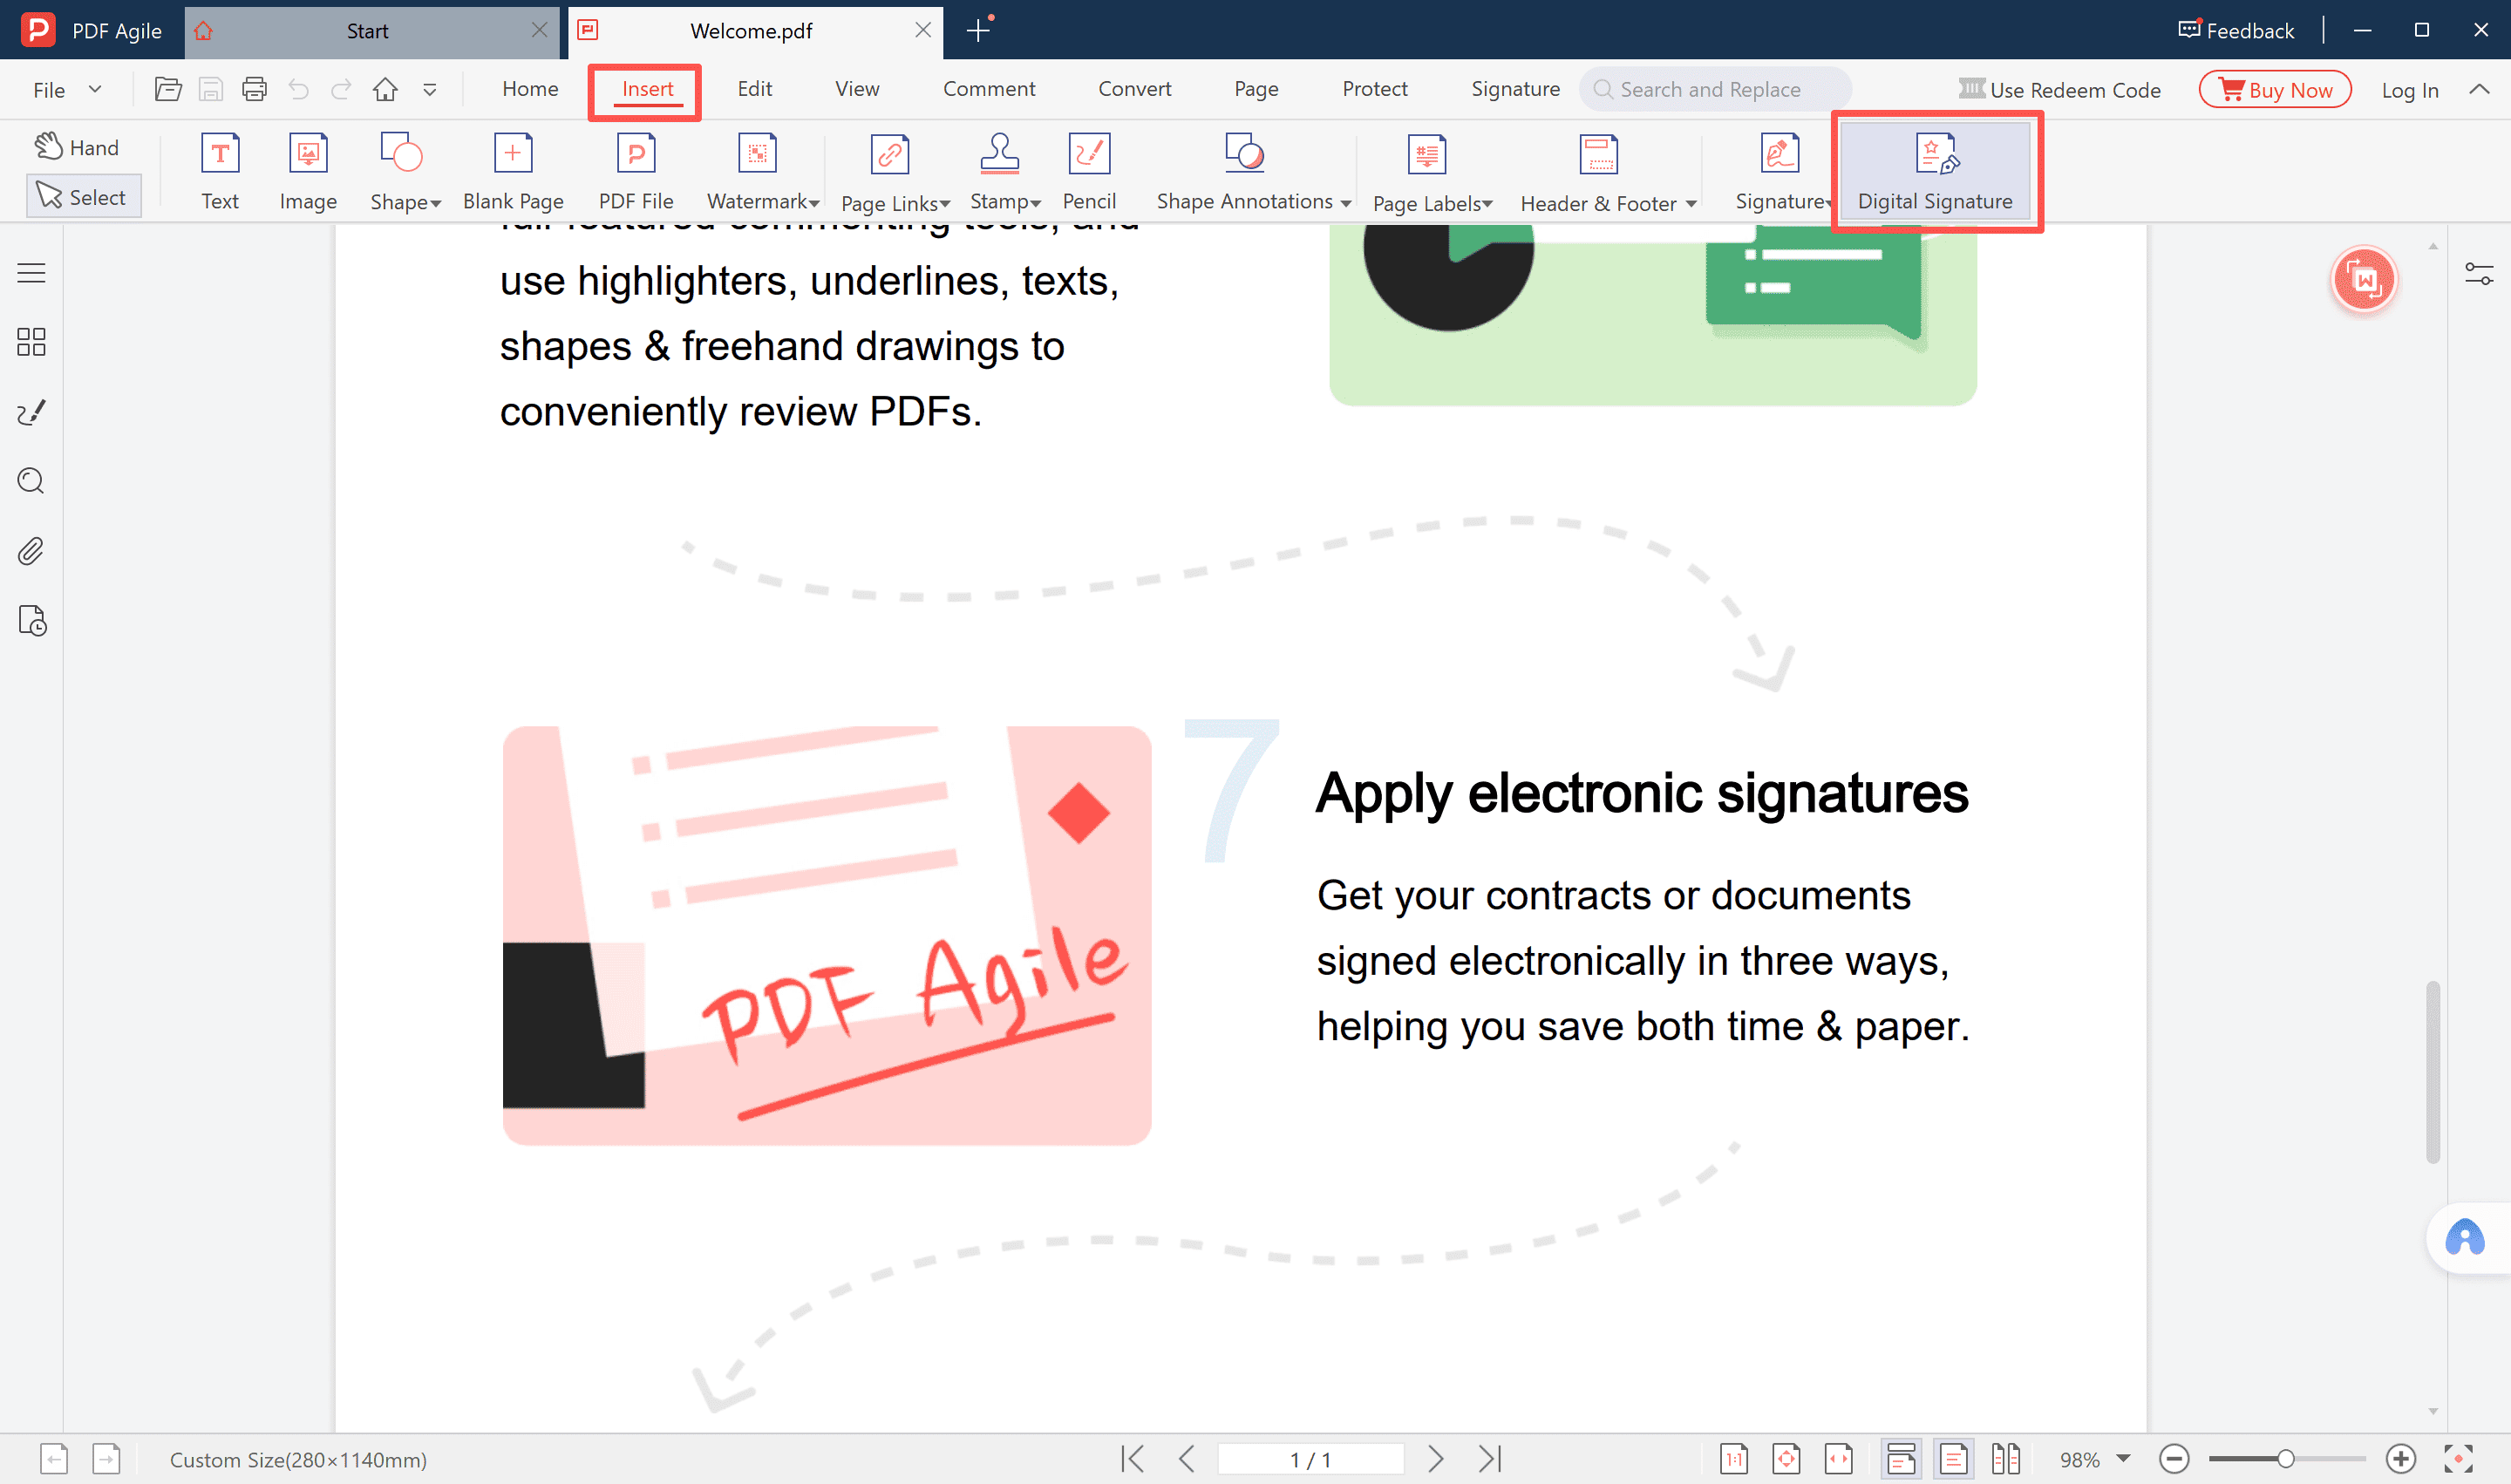Enter full screen mode
This screenshot has height=1484, width=2511.
(x=2458, y=1459)
